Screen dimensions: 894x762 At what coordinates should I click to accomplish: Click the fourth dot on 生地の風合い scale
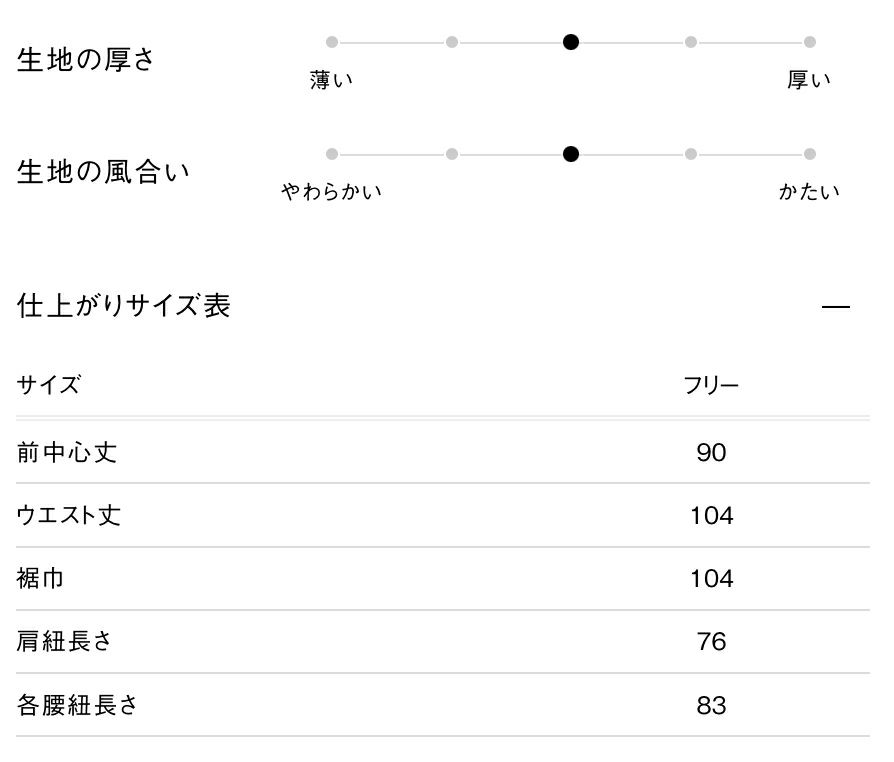tap(691, 154)
